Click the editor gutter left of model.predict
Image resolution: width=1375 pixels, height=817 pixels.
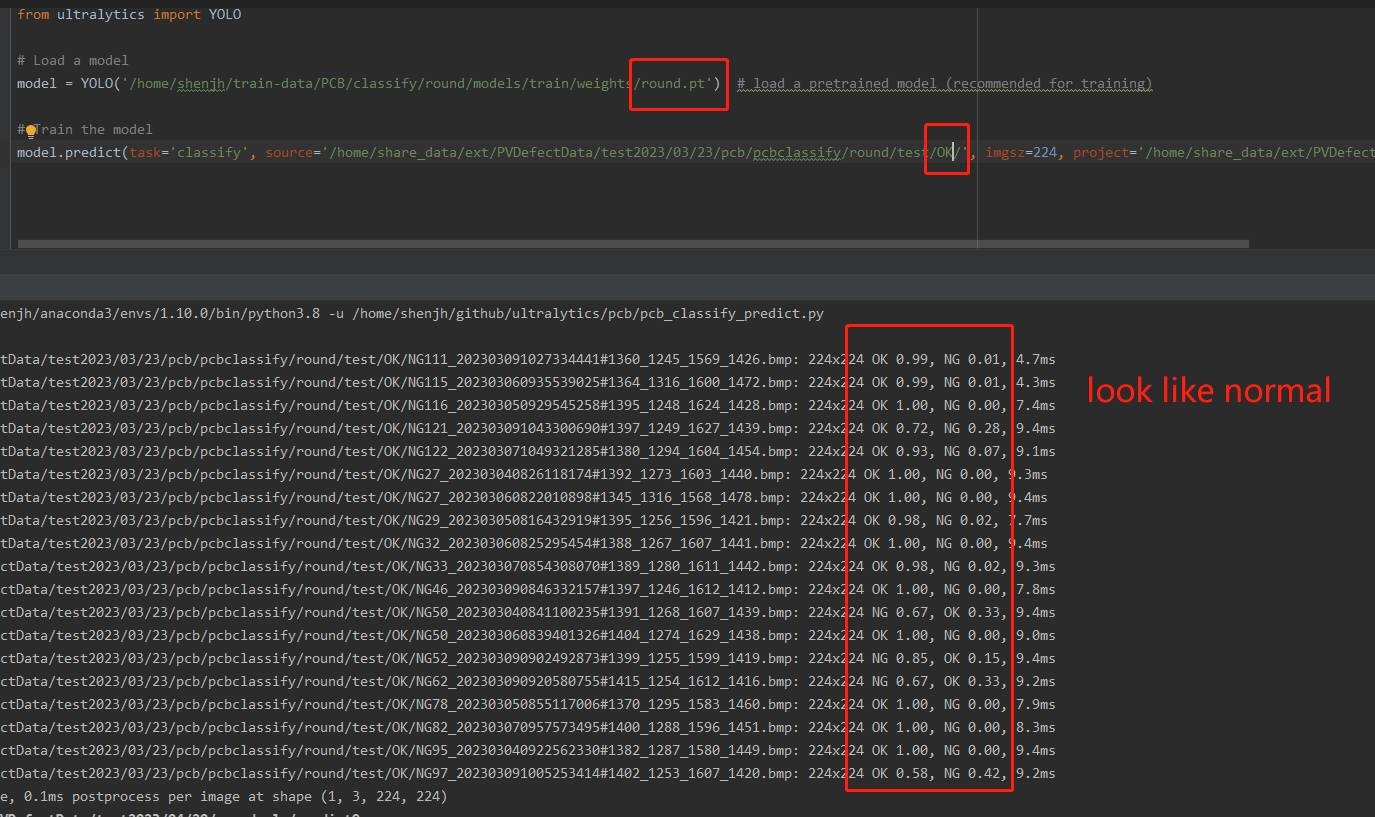pos(7,152)
